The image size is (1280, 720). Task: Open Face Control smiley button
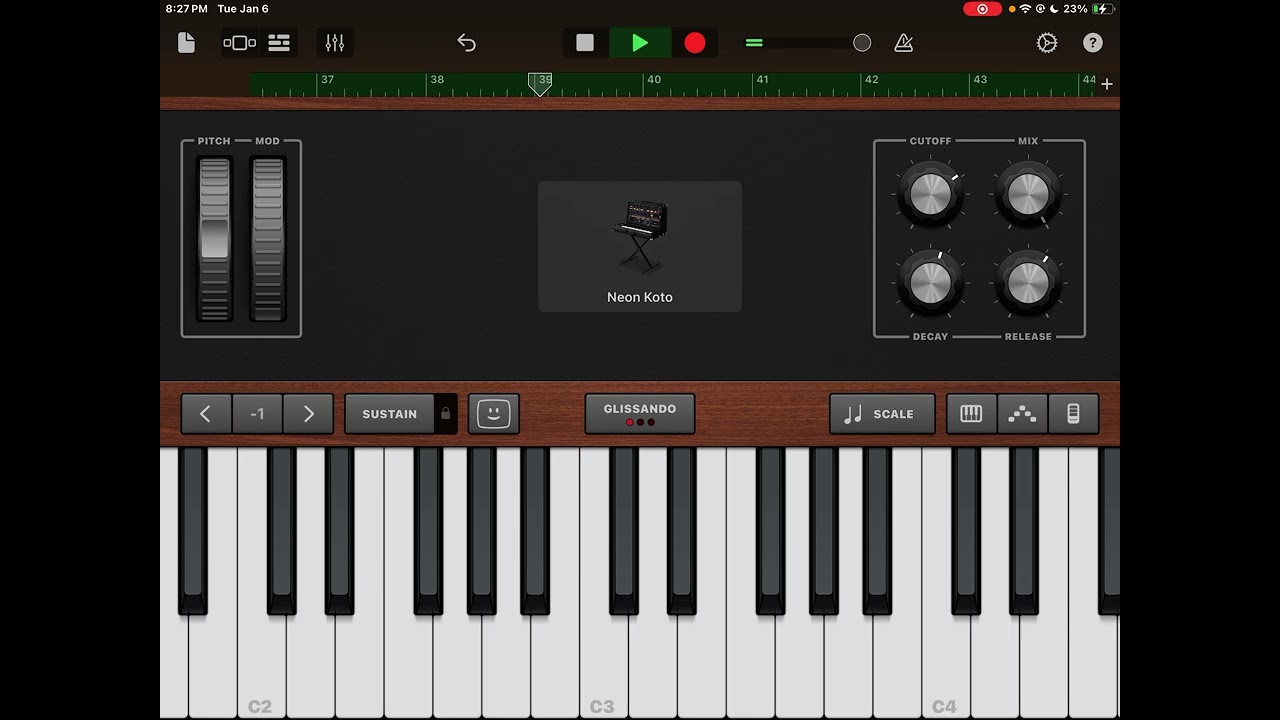pos(494,414)
